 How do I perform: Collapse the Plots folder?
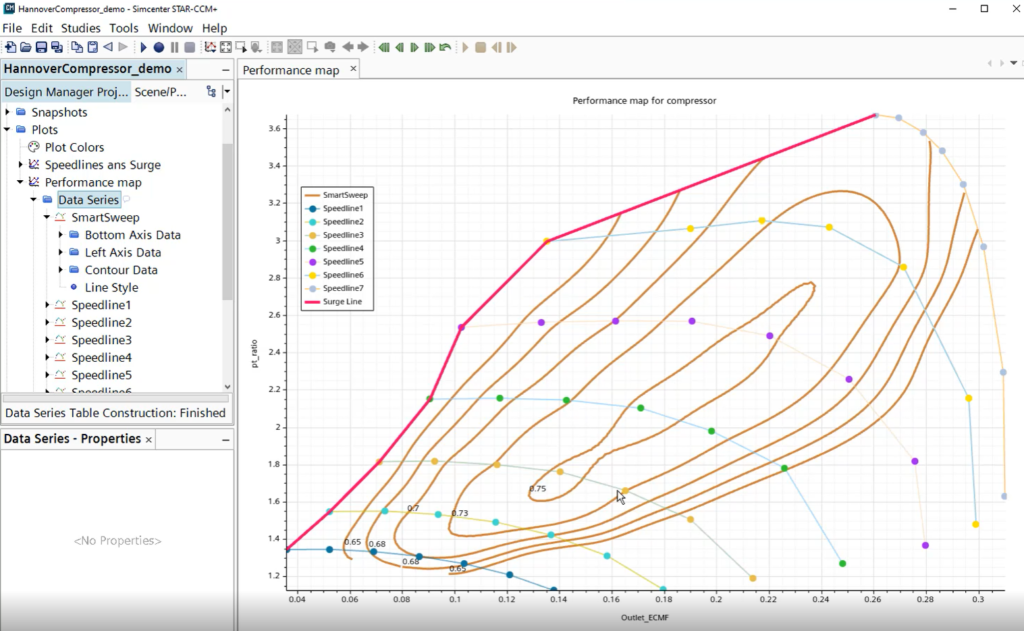(x=8, y=129)
